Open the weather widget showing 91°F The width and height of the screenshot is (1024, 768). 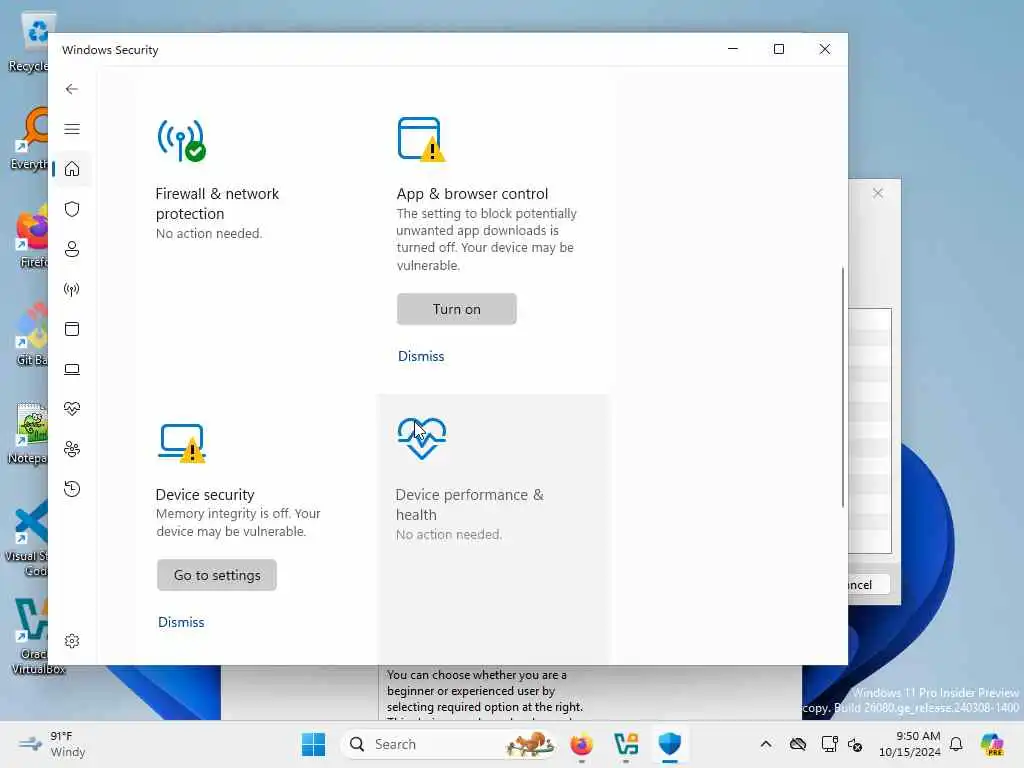point(54,744)
